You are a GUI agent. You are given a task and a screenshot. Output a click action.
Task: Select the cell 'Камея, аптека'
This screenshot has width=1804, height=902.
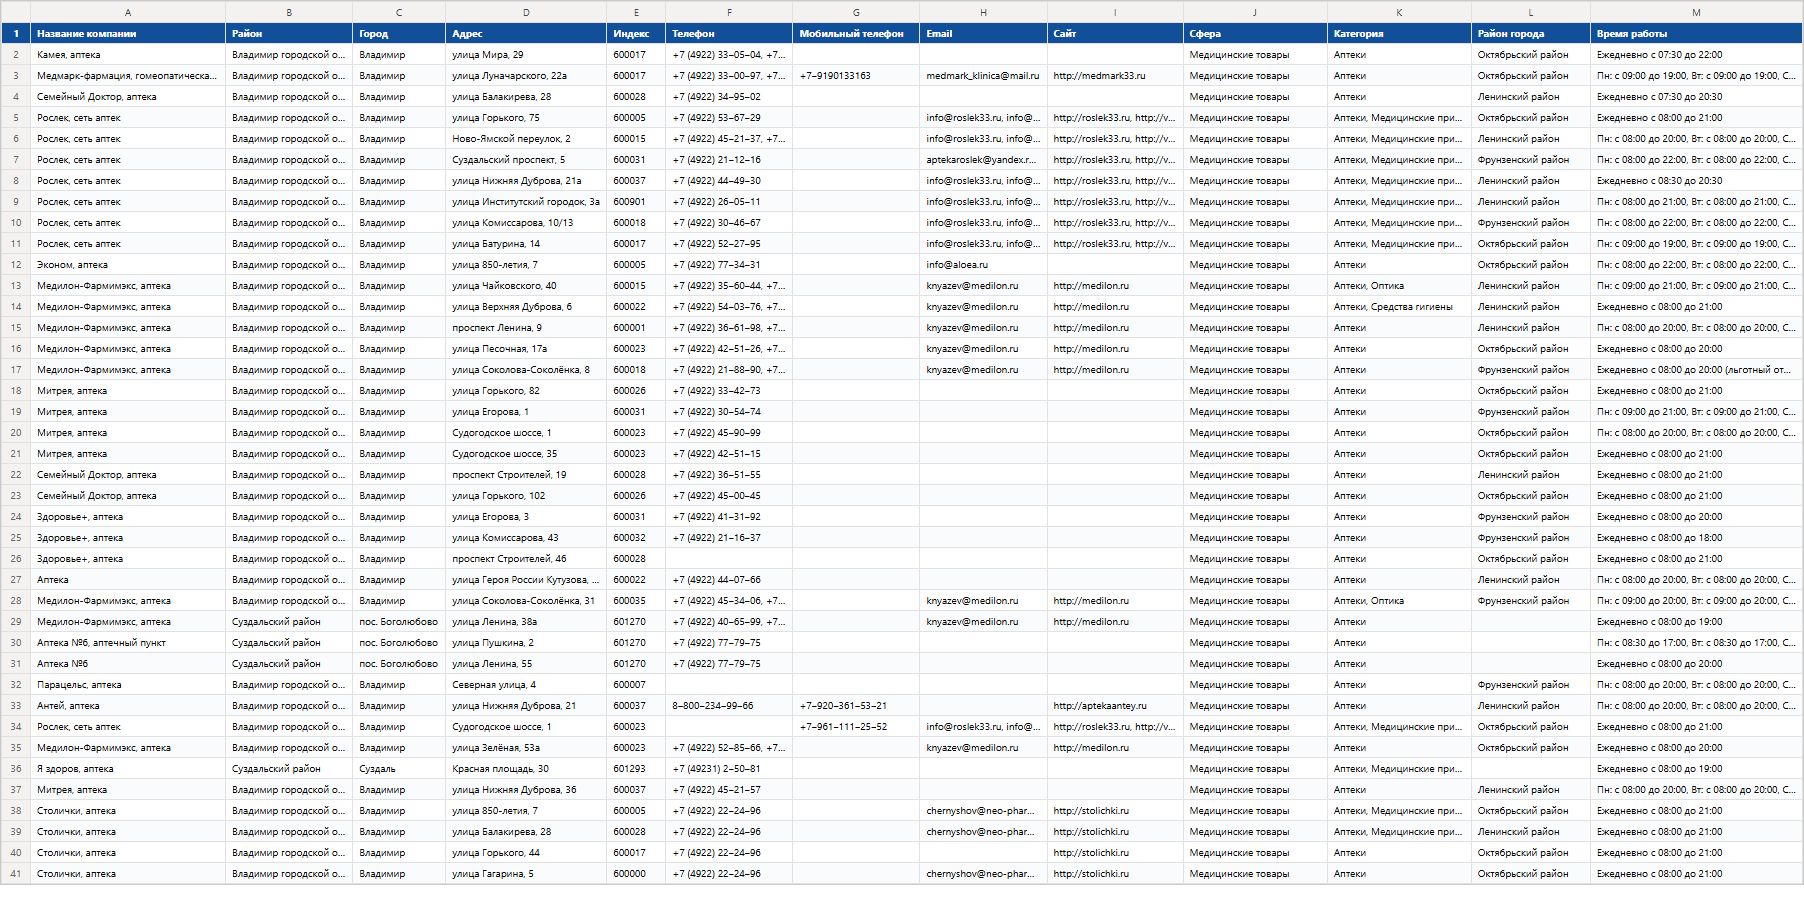pyautogui.click(x=128, y=55)
